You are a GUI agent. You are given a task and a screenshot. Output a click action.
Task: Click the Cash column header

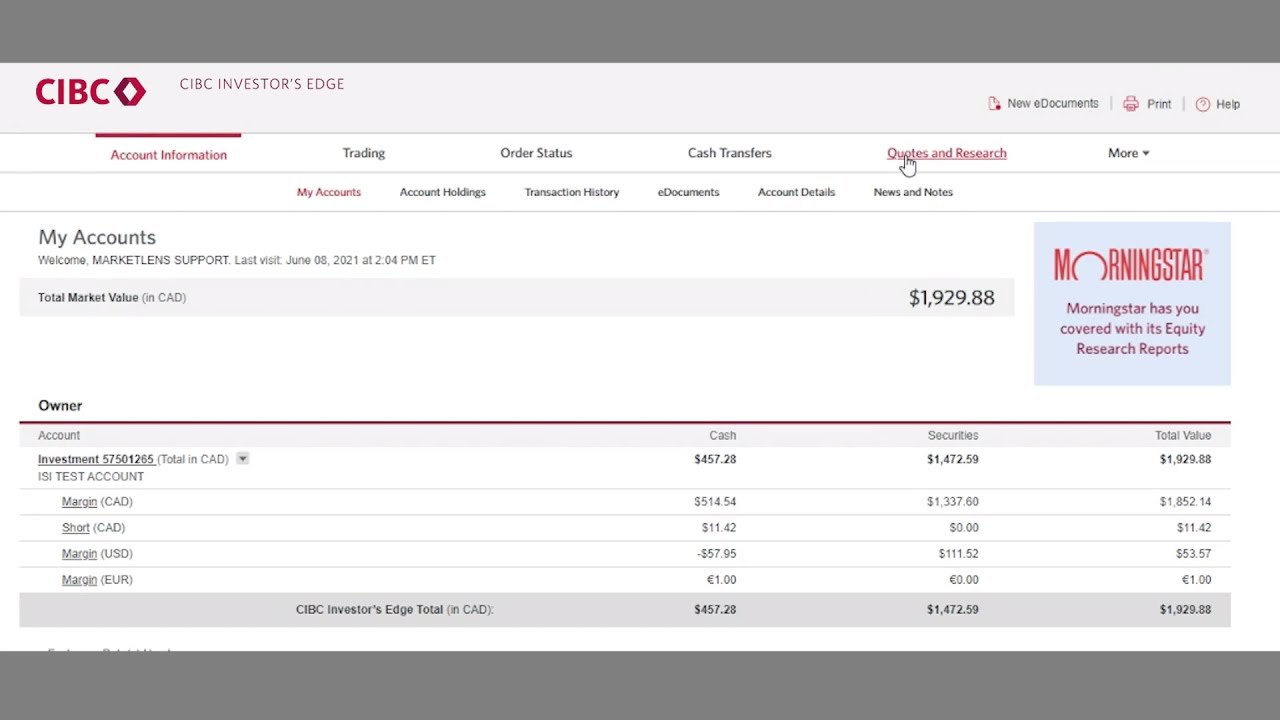tap(723, 436)
